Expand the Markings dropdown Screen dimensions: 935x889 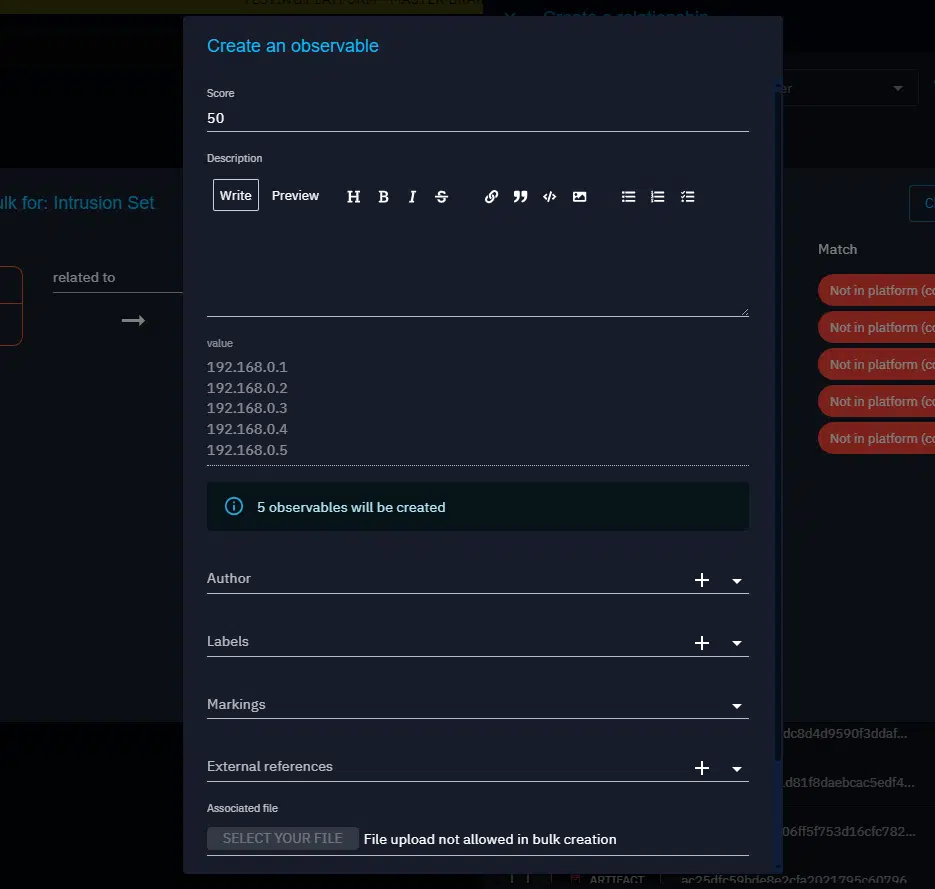click(737, 706)
